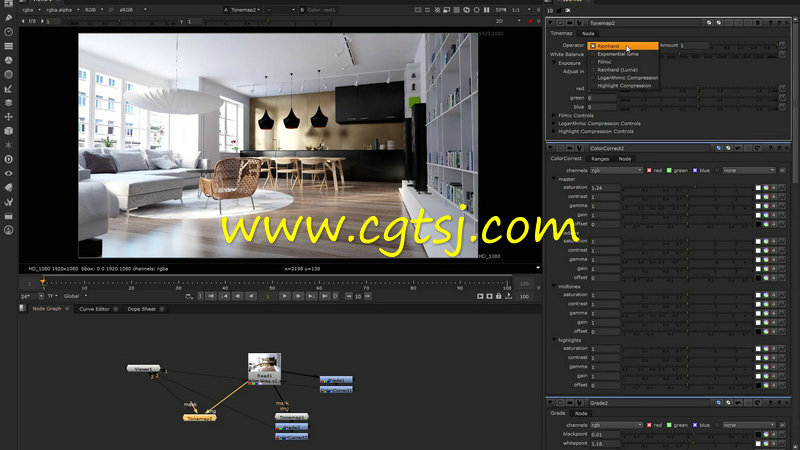Open Color wheel nodes in left toolbar

(8, 60)
